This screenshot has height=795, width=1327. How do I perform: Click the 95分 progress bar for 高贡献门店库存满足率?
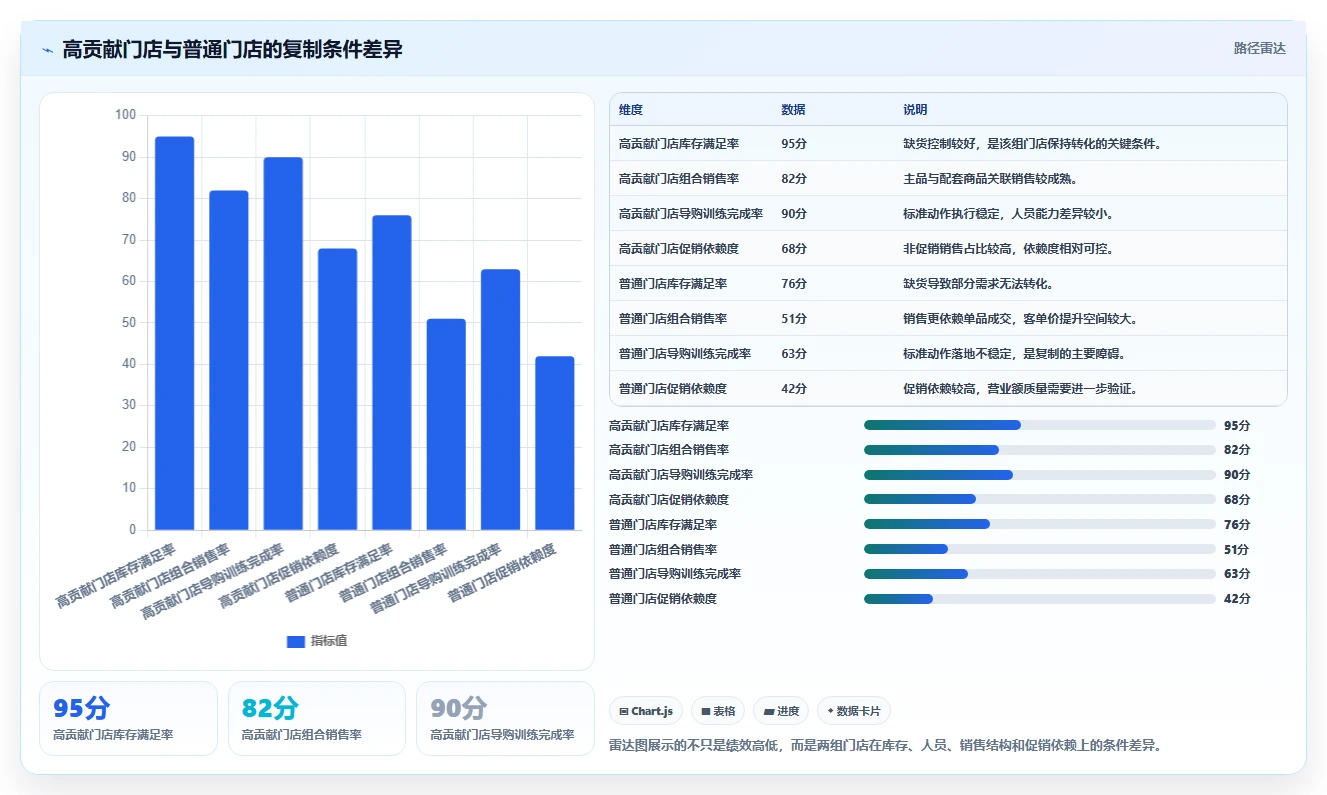[x=1040, y=425]
